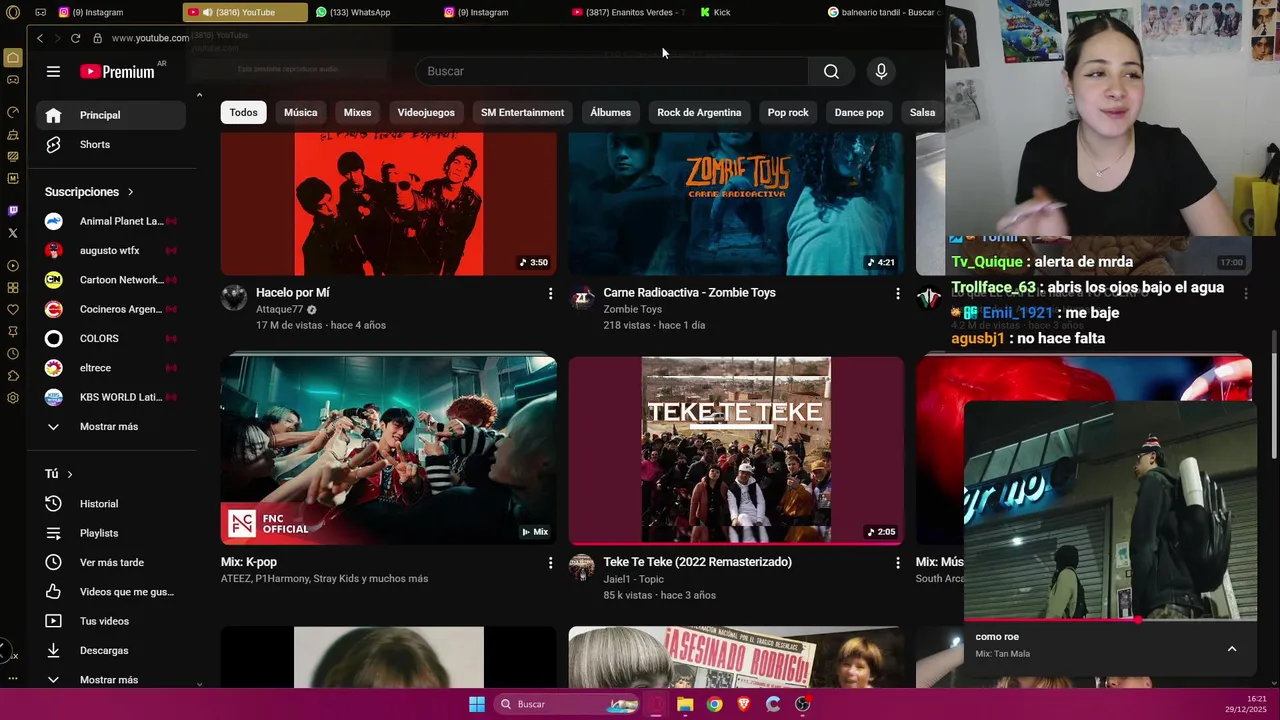Open options for Hacelo por Mí video

pos(550,293)
